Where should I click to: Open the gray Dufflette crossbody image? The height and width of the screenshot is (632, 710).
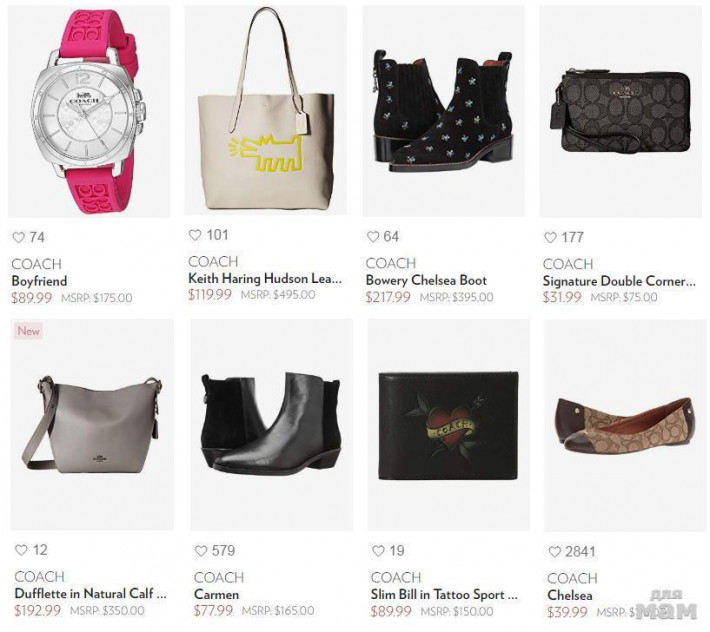point(92,424)
